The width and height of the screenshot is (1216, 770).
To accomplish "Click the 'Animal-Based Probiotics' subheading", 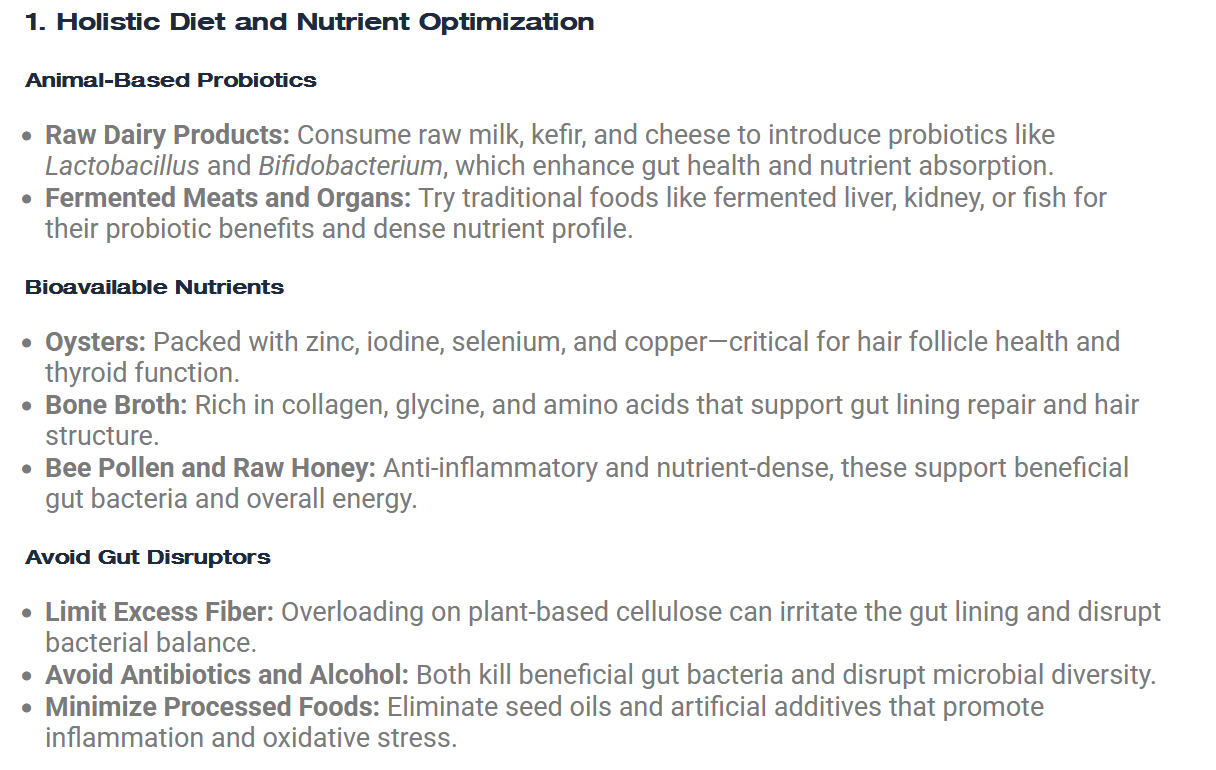I will 171,80.
